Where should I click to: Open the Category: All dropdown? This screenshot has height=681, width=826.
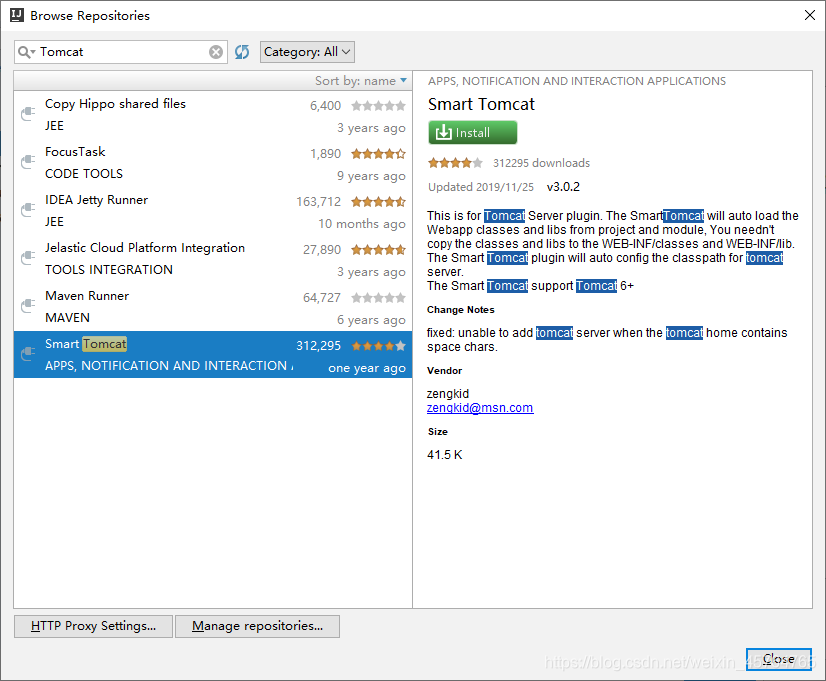tap(307, 52)
